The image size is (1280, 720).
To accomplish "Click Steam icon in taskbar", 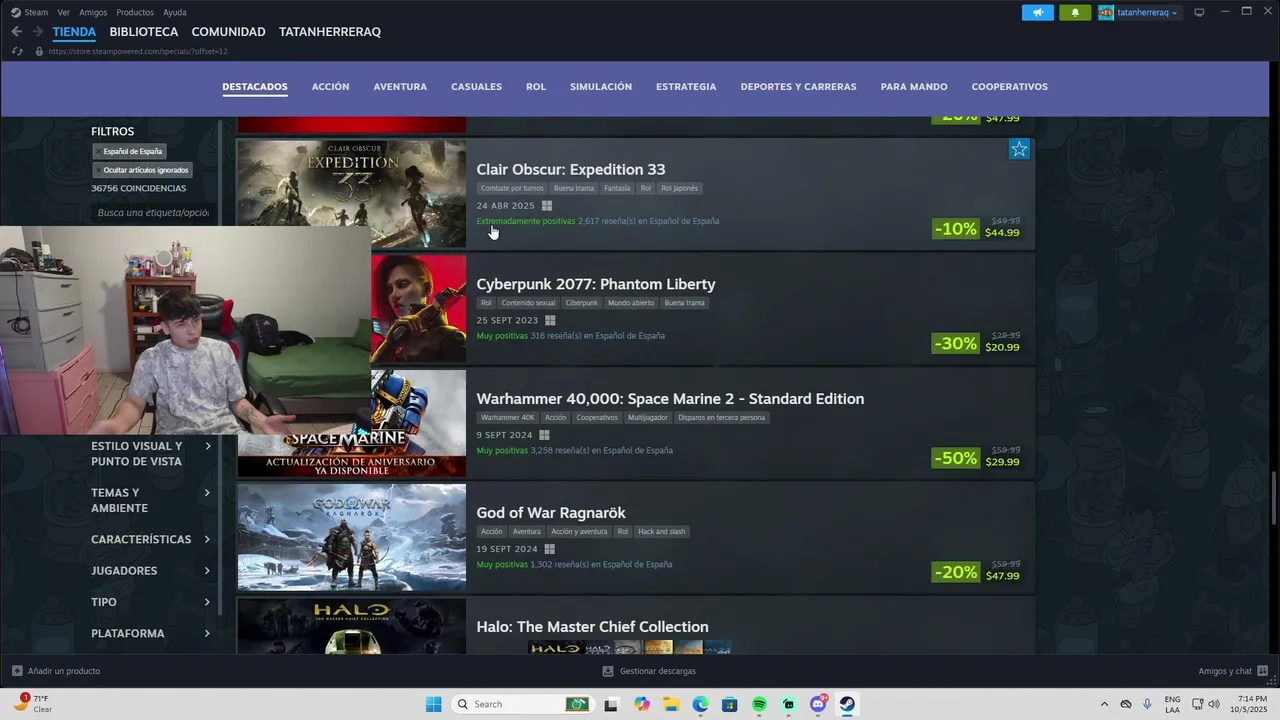I will (x=847, y=704).
